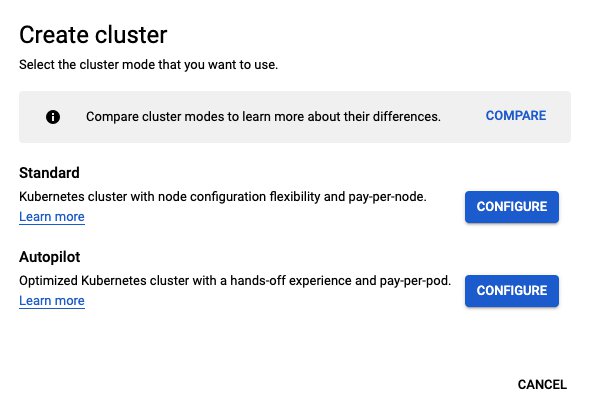590x394 pixels.
Task: Click the Standard mode heading
Action: (x=49, y=173)
